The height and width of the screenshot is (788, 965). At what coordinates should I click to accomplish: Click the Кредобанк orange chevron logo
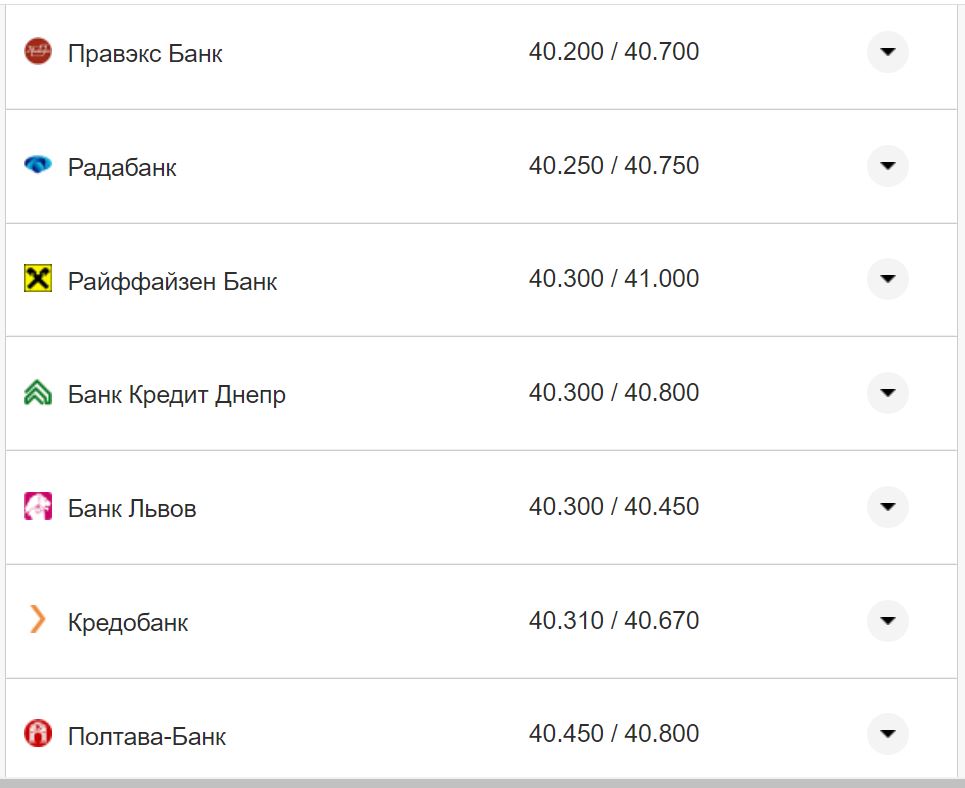(38, 620)
